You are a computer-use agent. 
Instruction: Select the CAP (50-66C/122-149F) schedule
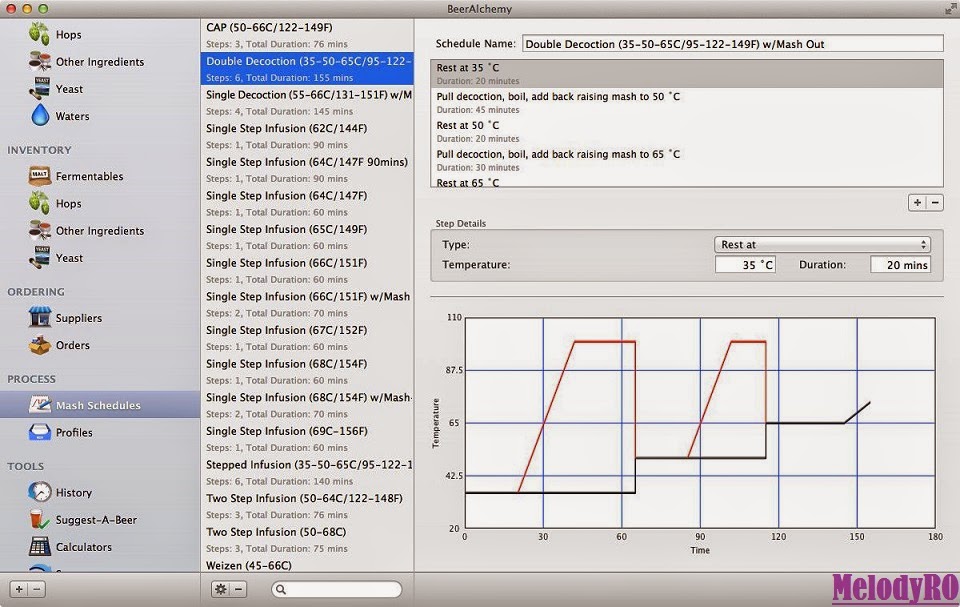tap(307, 36)
